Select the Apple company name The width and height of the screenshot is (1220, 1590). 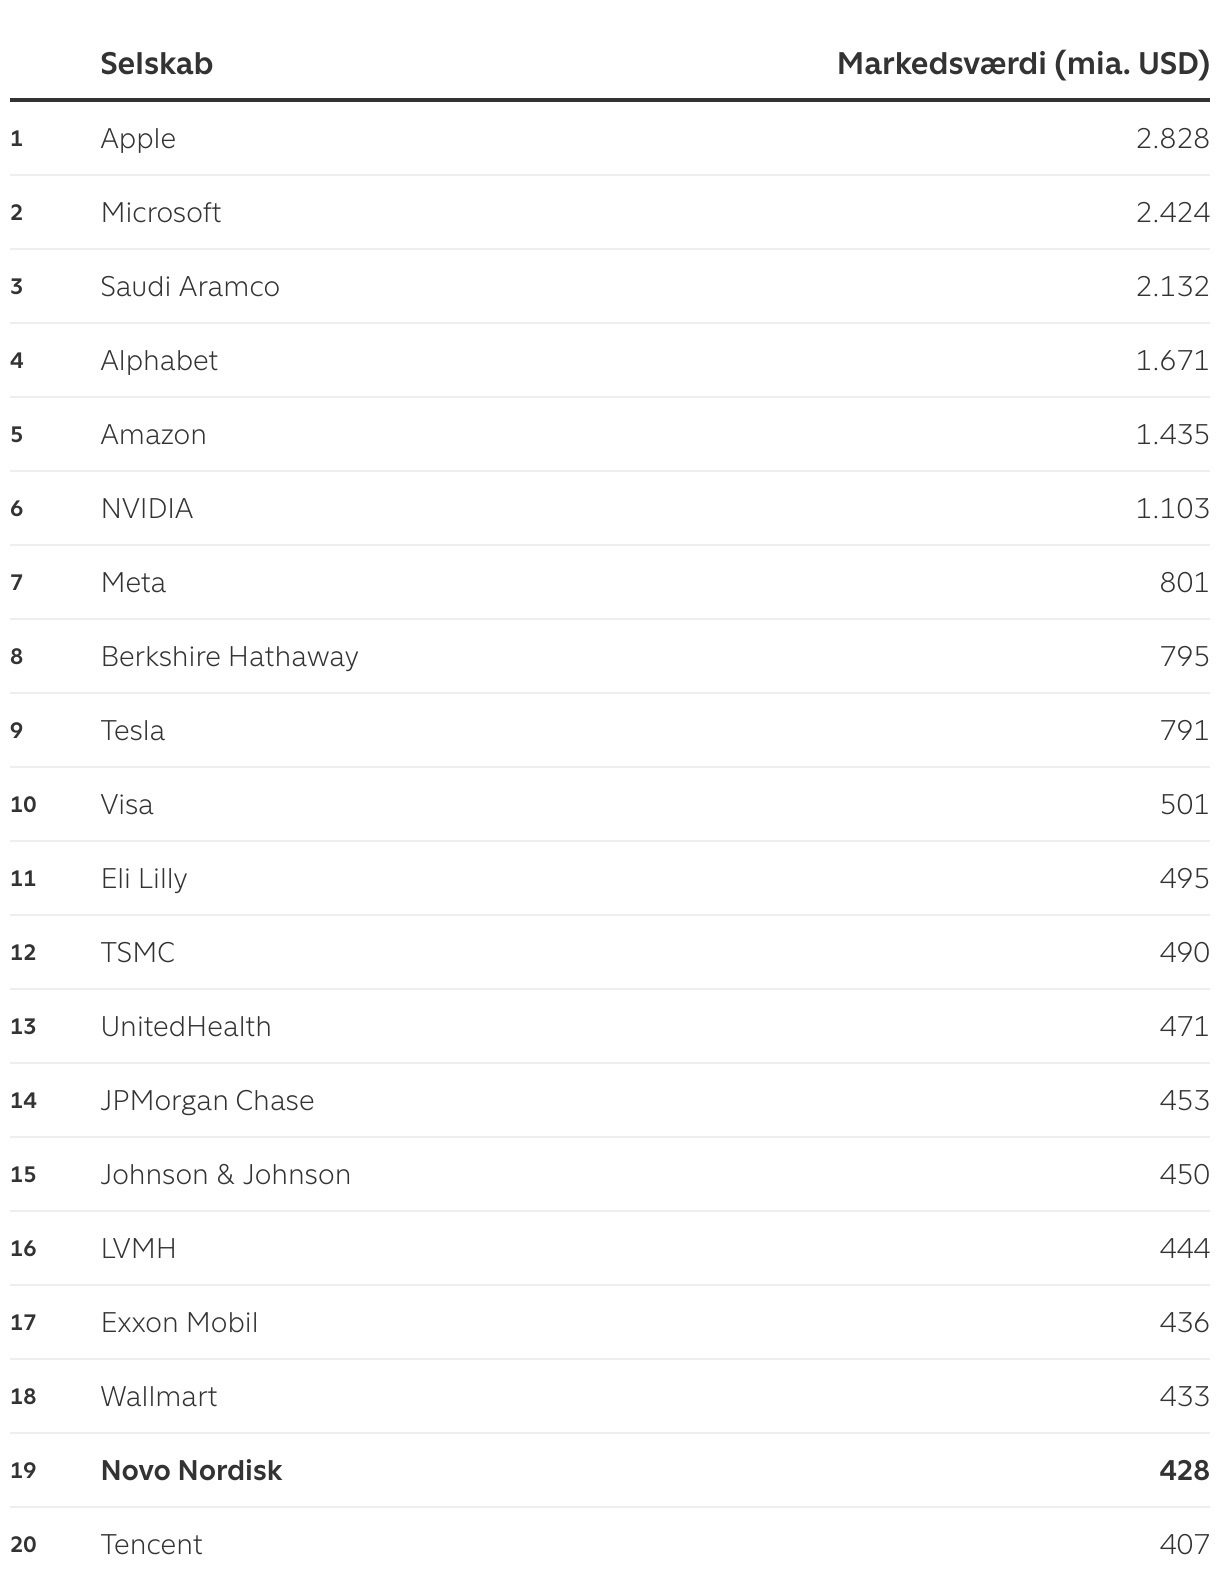138,138
